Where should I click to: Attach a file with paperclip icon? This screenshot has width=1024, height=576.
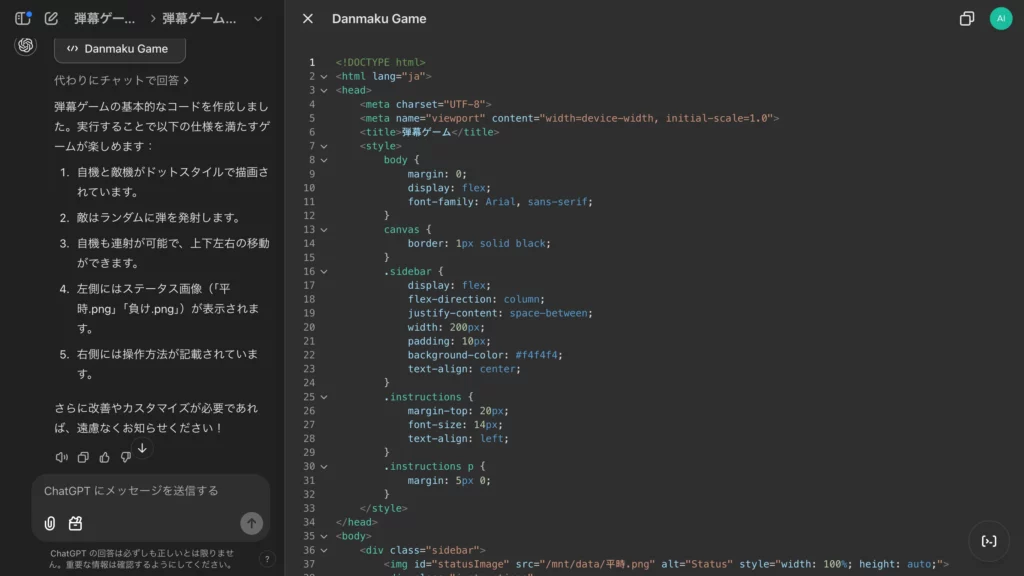[50, 523]
